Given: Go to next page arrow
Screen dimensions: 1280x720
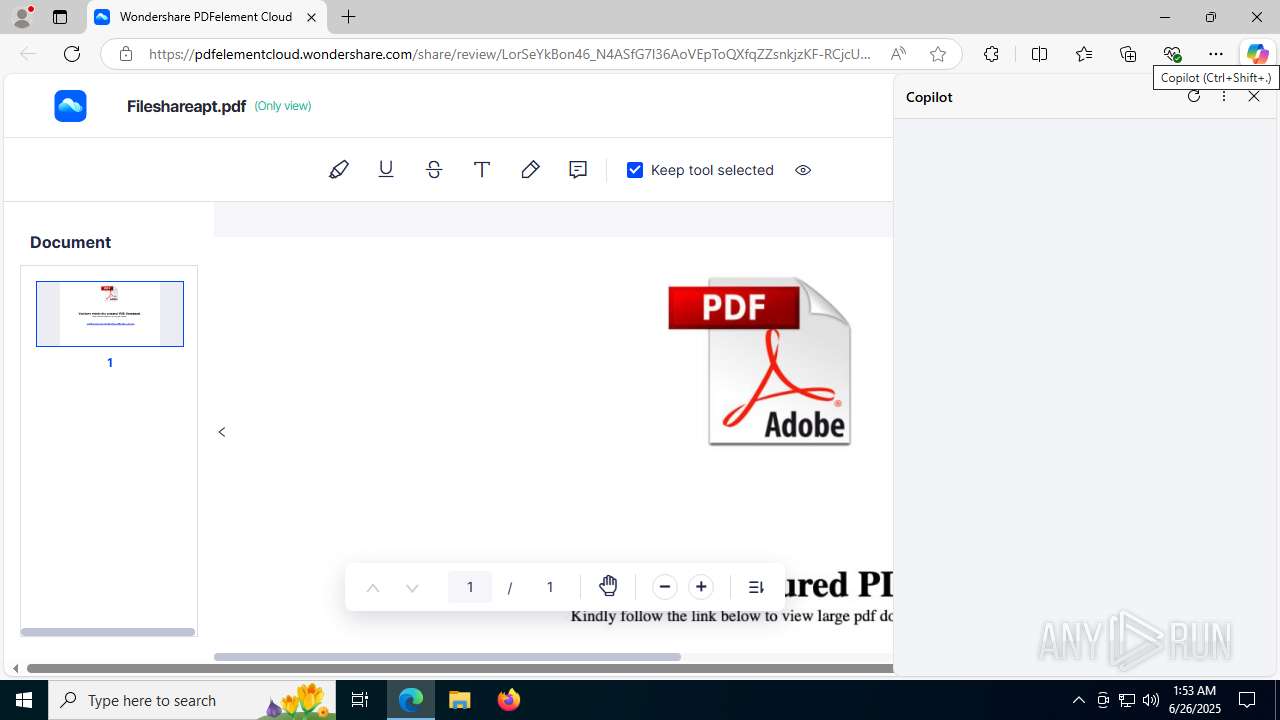Looking at the screenshot, I should coord(412,588).
